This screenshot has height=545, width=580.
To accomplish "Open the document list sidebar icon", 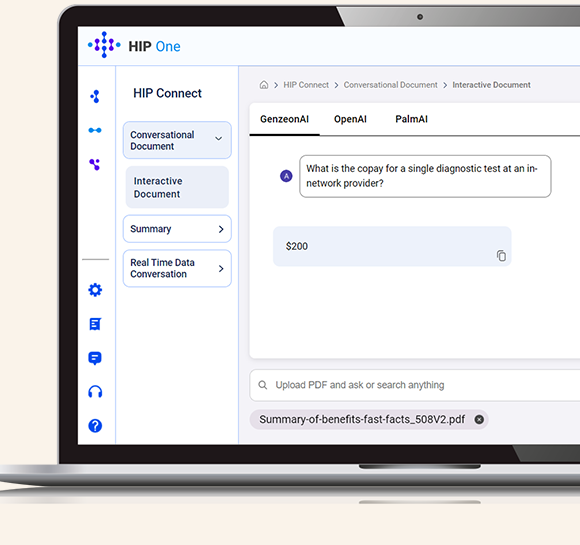I will tap(95, 324).
